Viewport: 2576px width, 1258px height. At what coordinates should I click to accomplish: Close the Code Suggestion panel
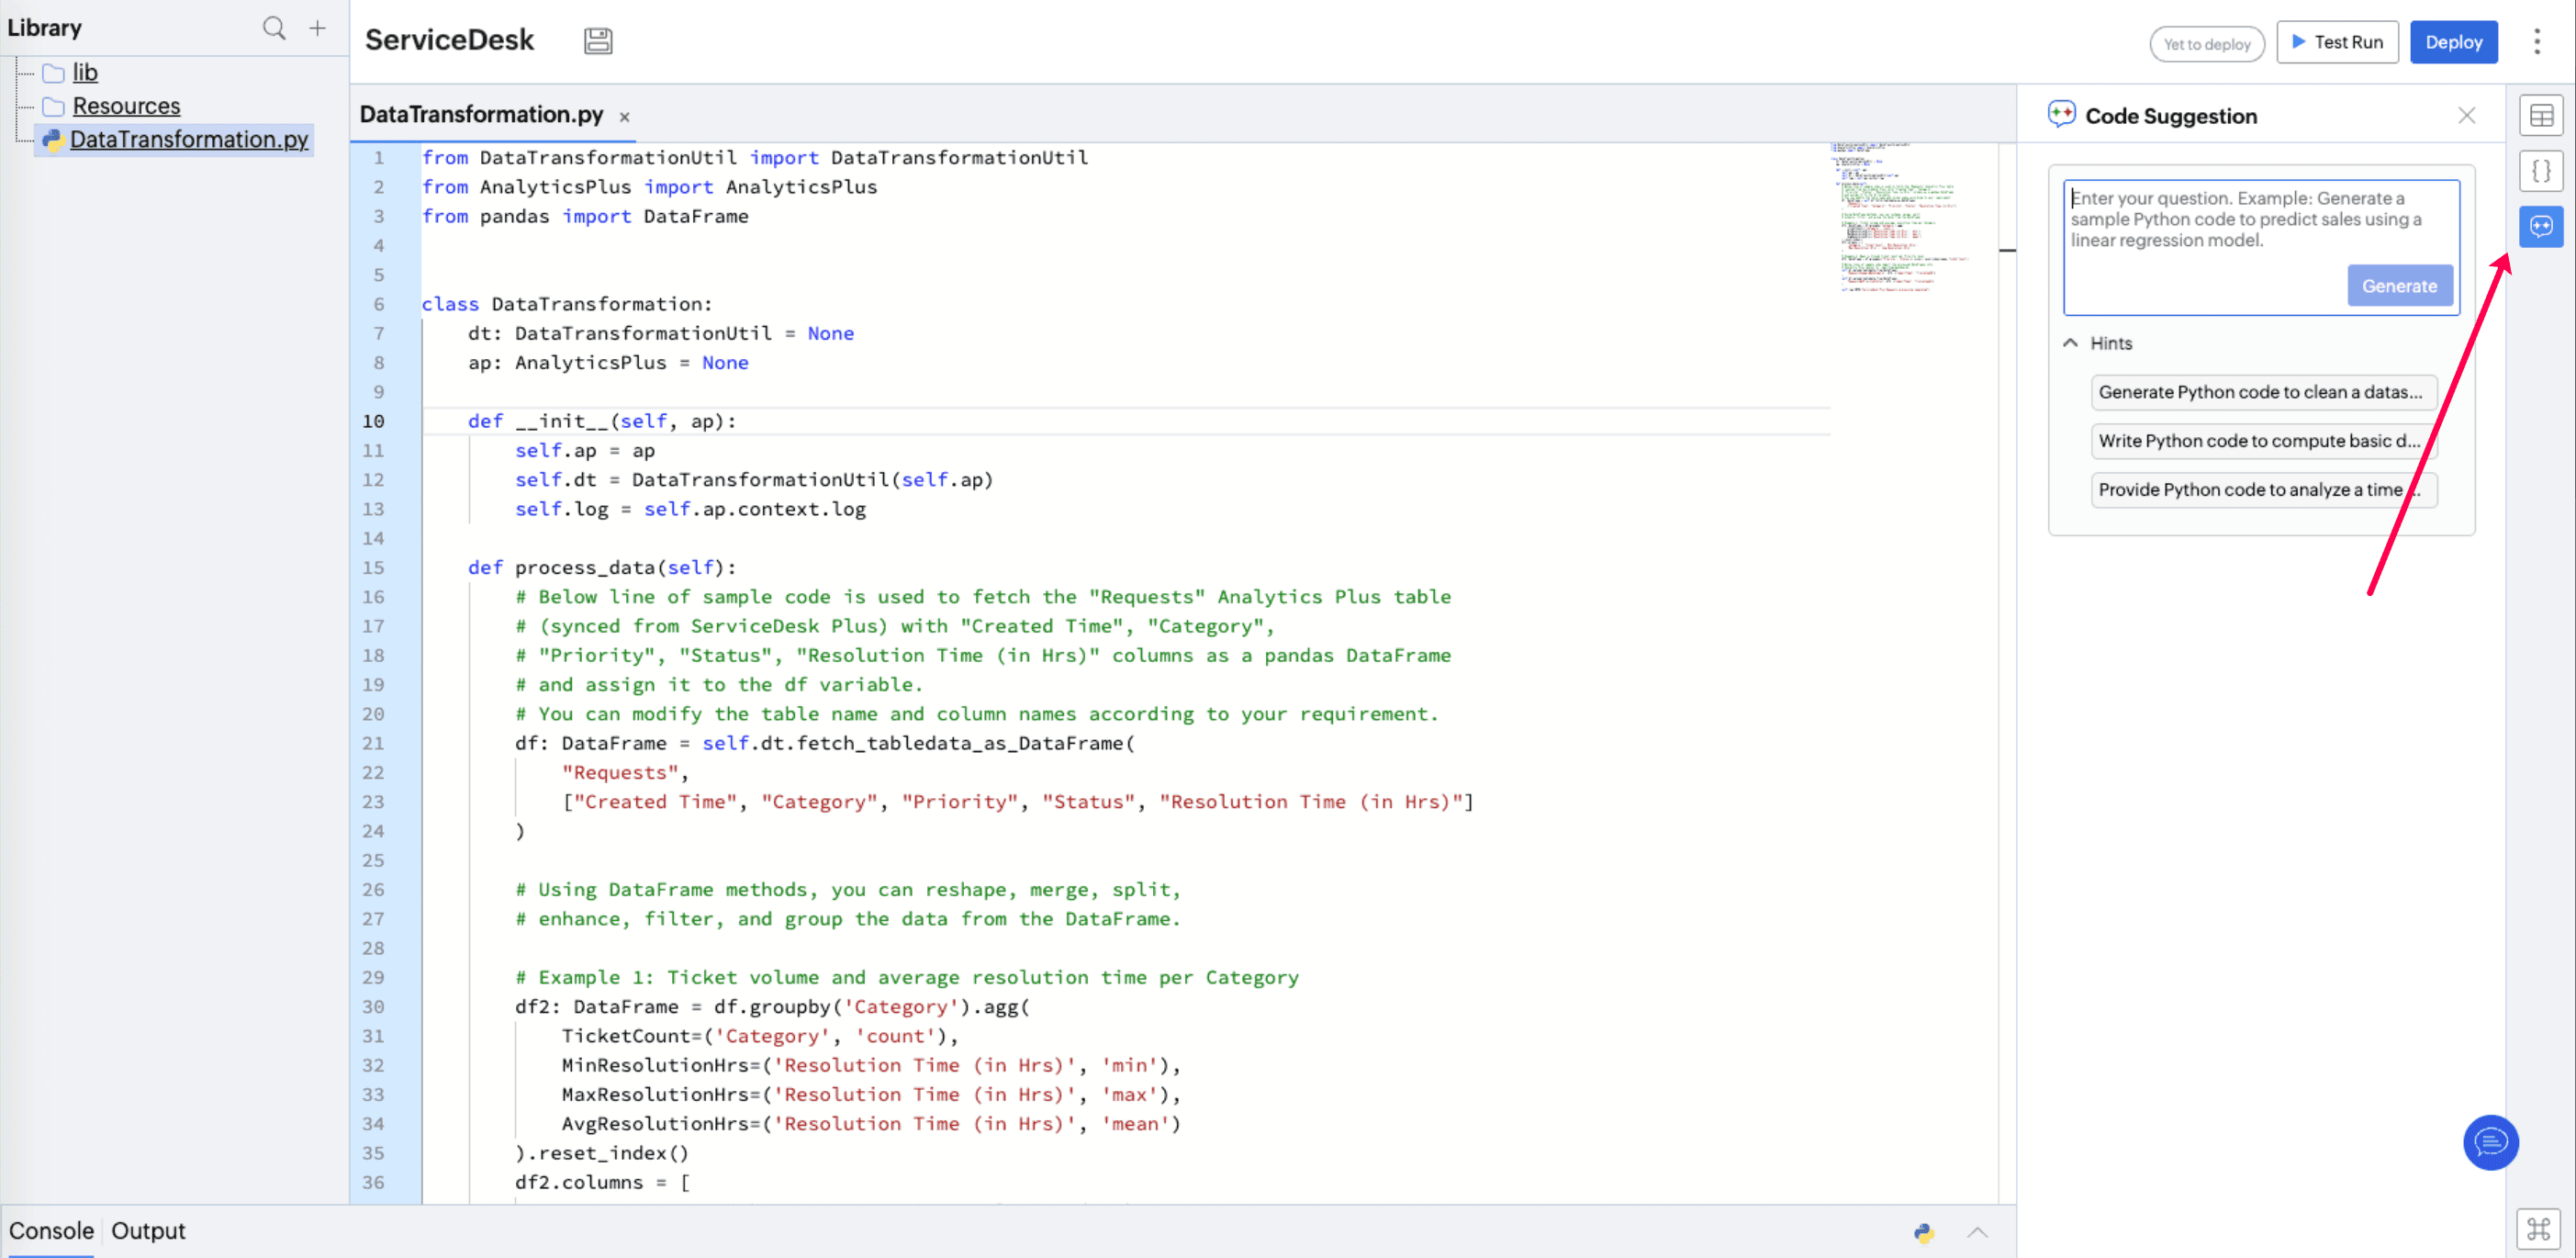[x=2466, y=116]
